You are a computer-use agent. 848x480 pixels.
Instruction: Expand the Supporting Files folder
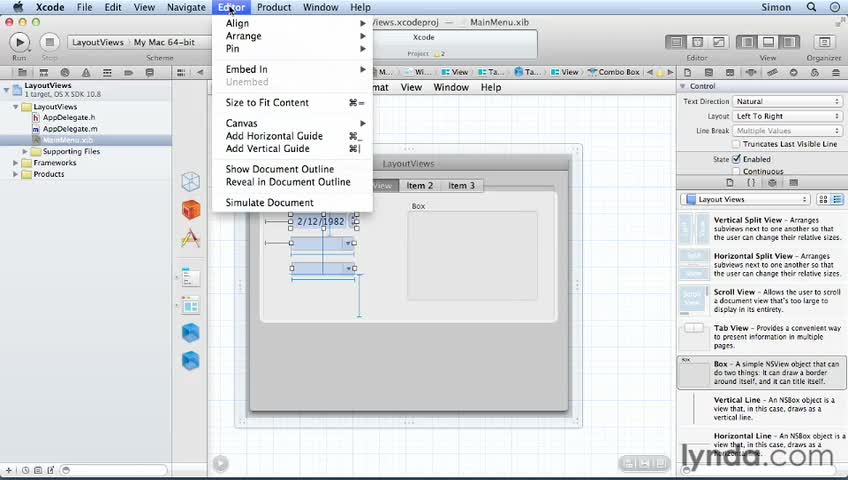tap(25, 152)
